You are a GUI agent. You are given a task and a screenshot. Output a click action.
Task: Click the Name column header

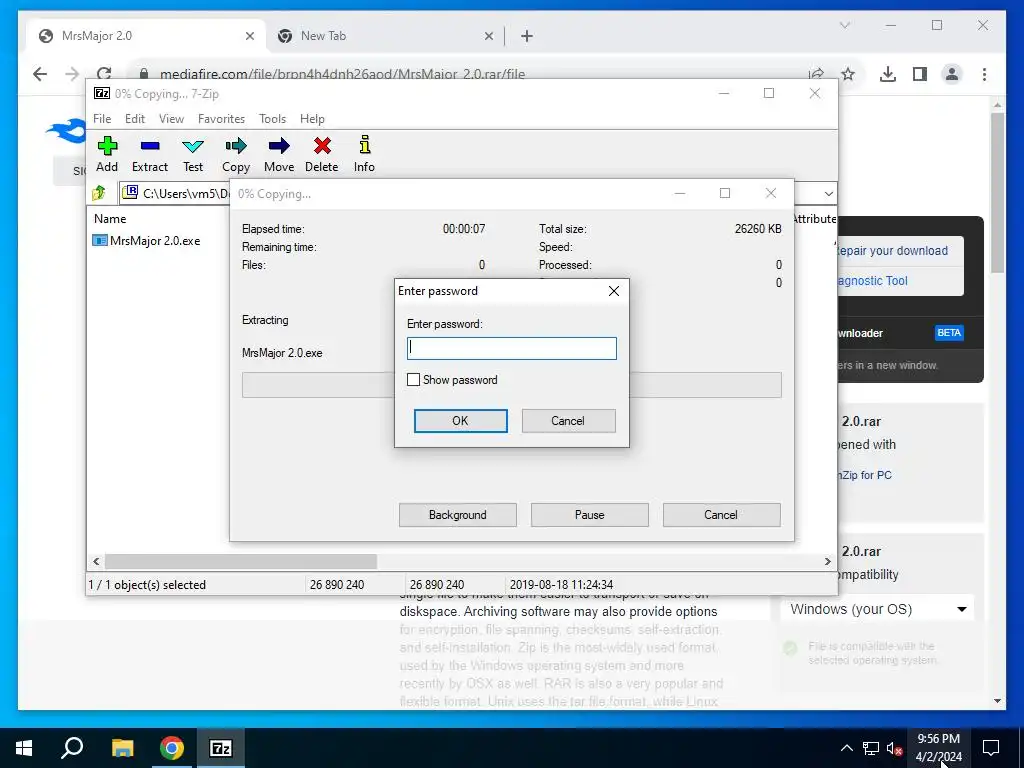point(110,219)
